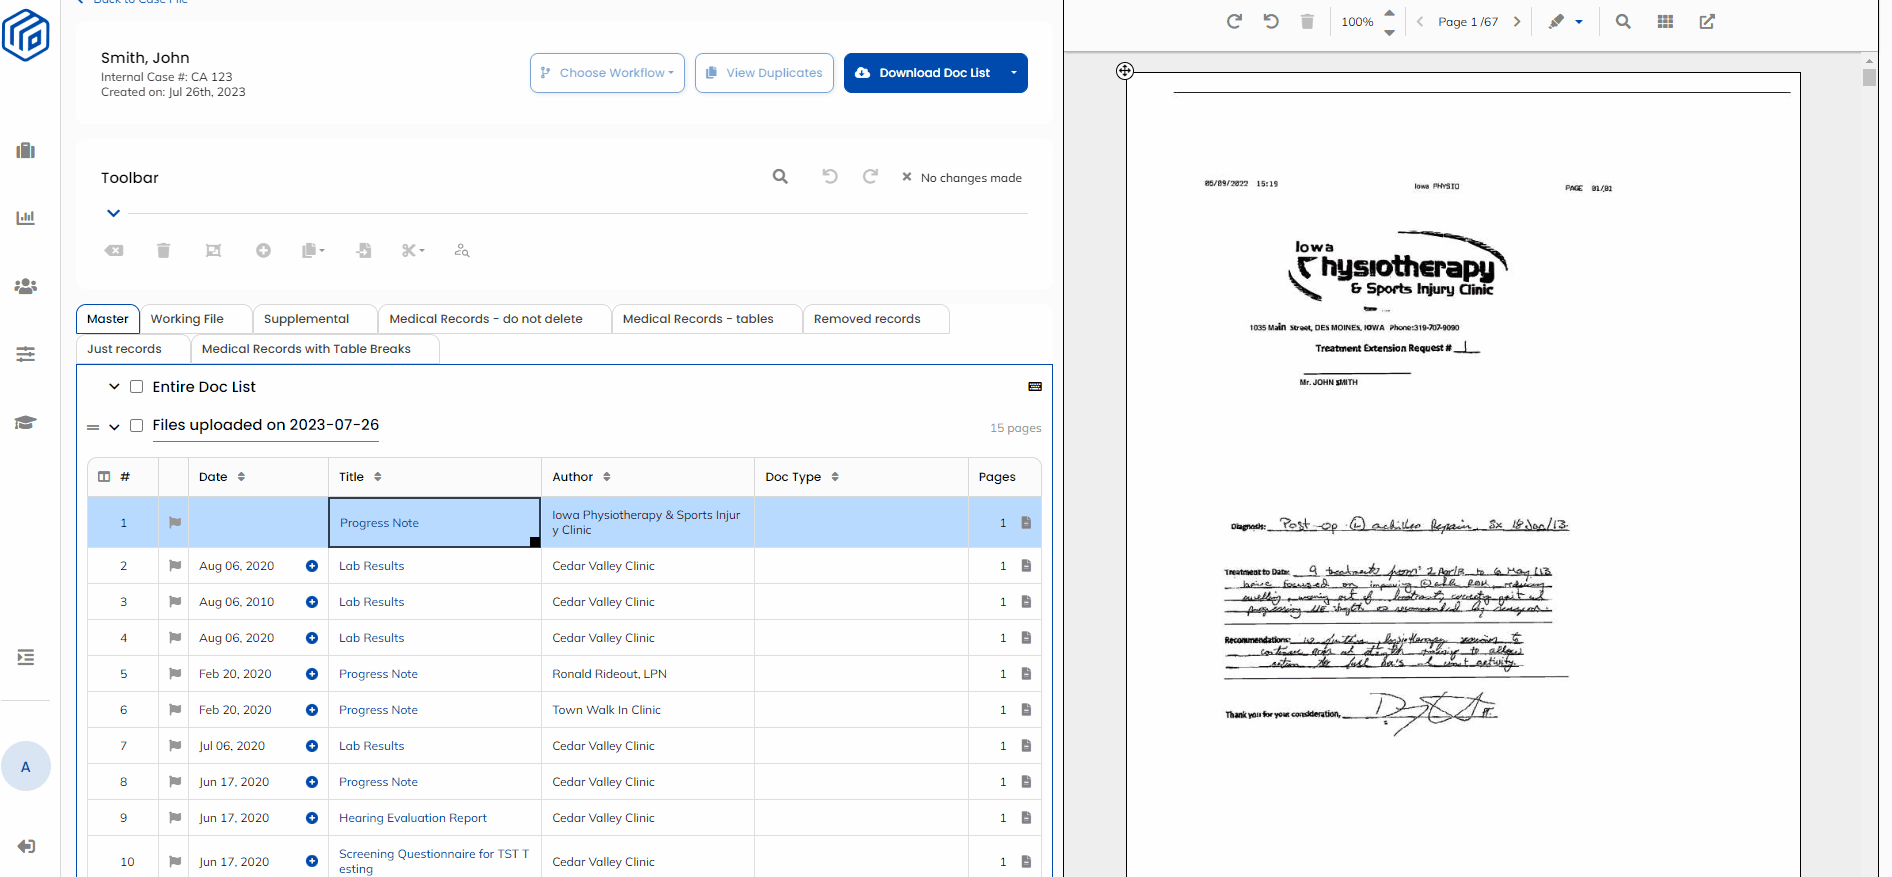The height and width of the screenshot is (877, 1892).
Task: Open the Download Doc List dropdown arrow
Action: tap(1013, 73)
